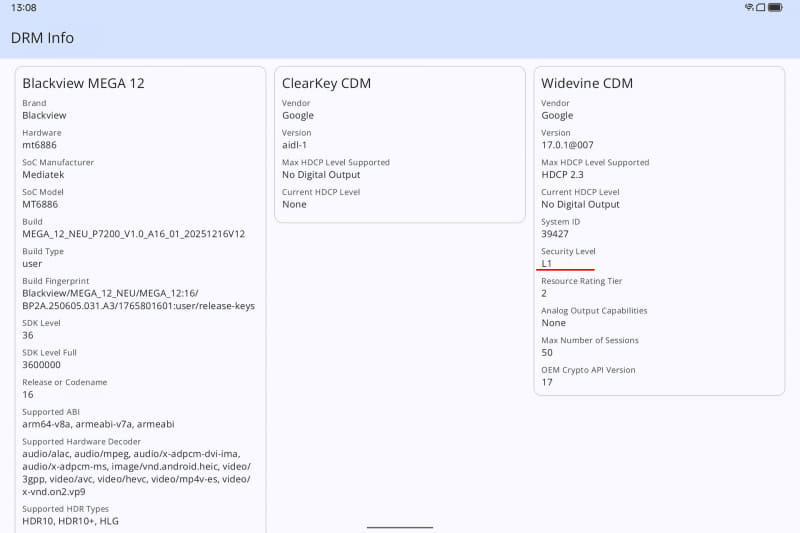The width and height of the screenshot is (800, 533).
Task: Tap the square icon beside the battery
Action: click(760, 7)
